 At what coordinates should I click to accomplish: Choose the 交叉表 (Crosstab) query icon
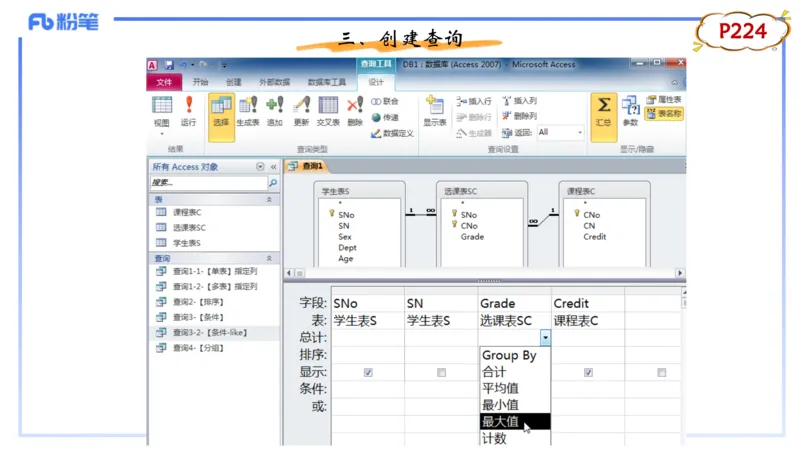click(x=328, y=110)
